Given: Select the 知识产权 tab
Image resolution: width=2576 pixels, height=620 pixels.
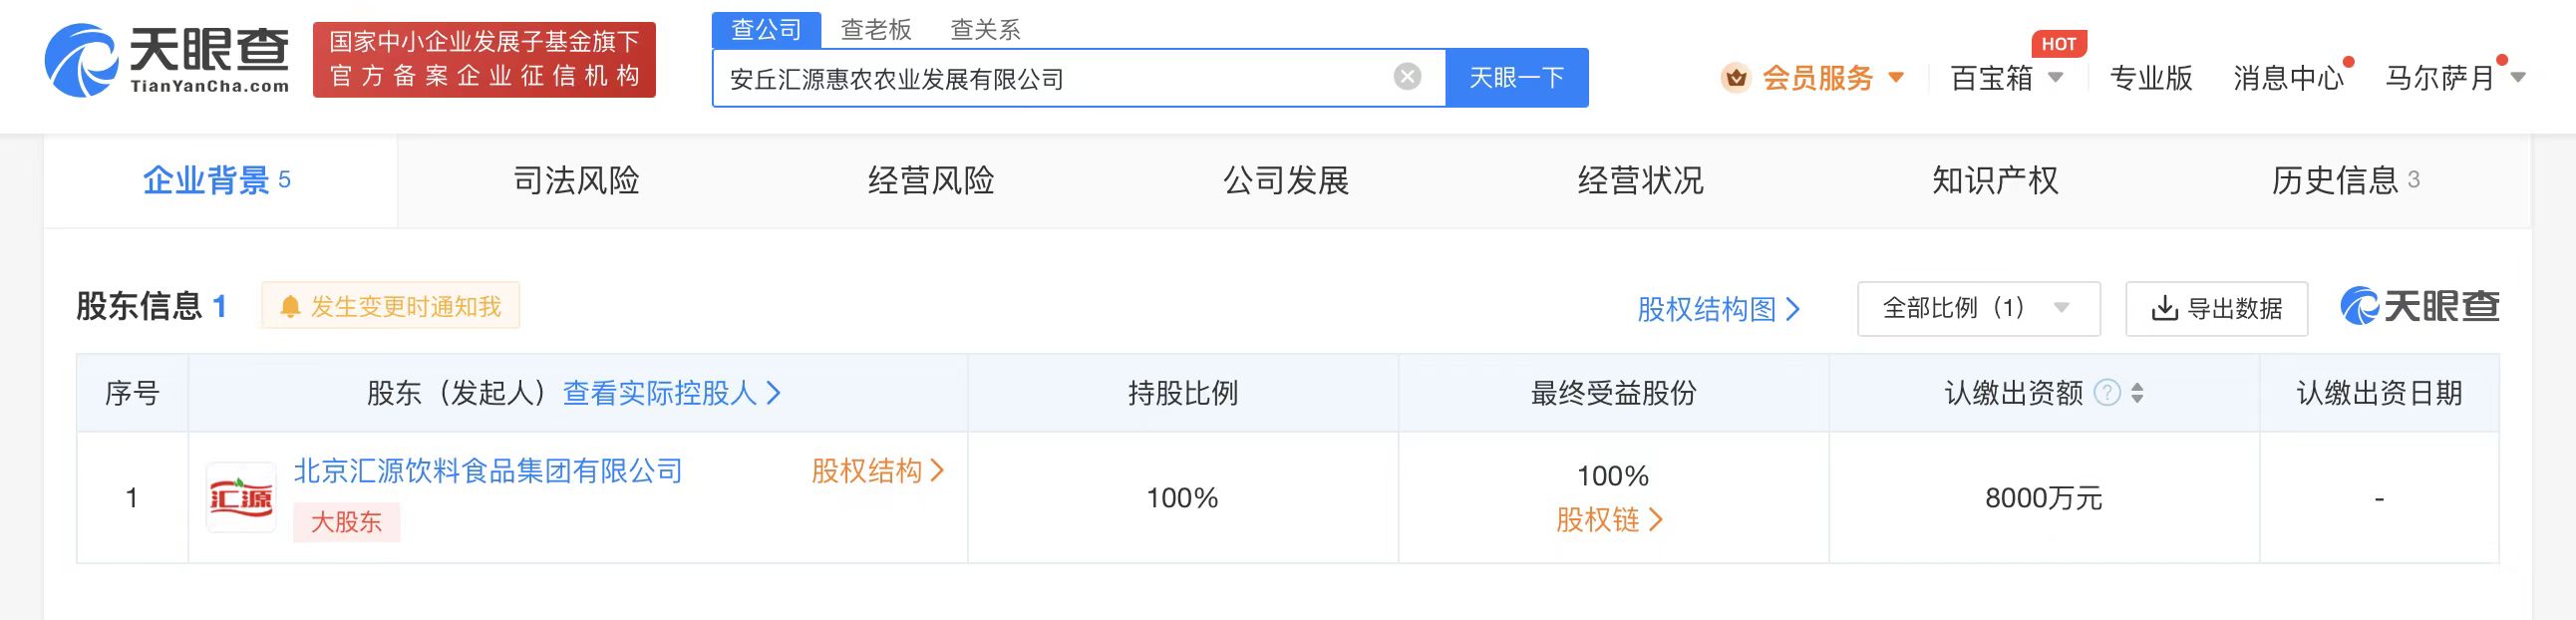Looking at the screenshot, I should pyautogui.click(x=1996, y=181).
